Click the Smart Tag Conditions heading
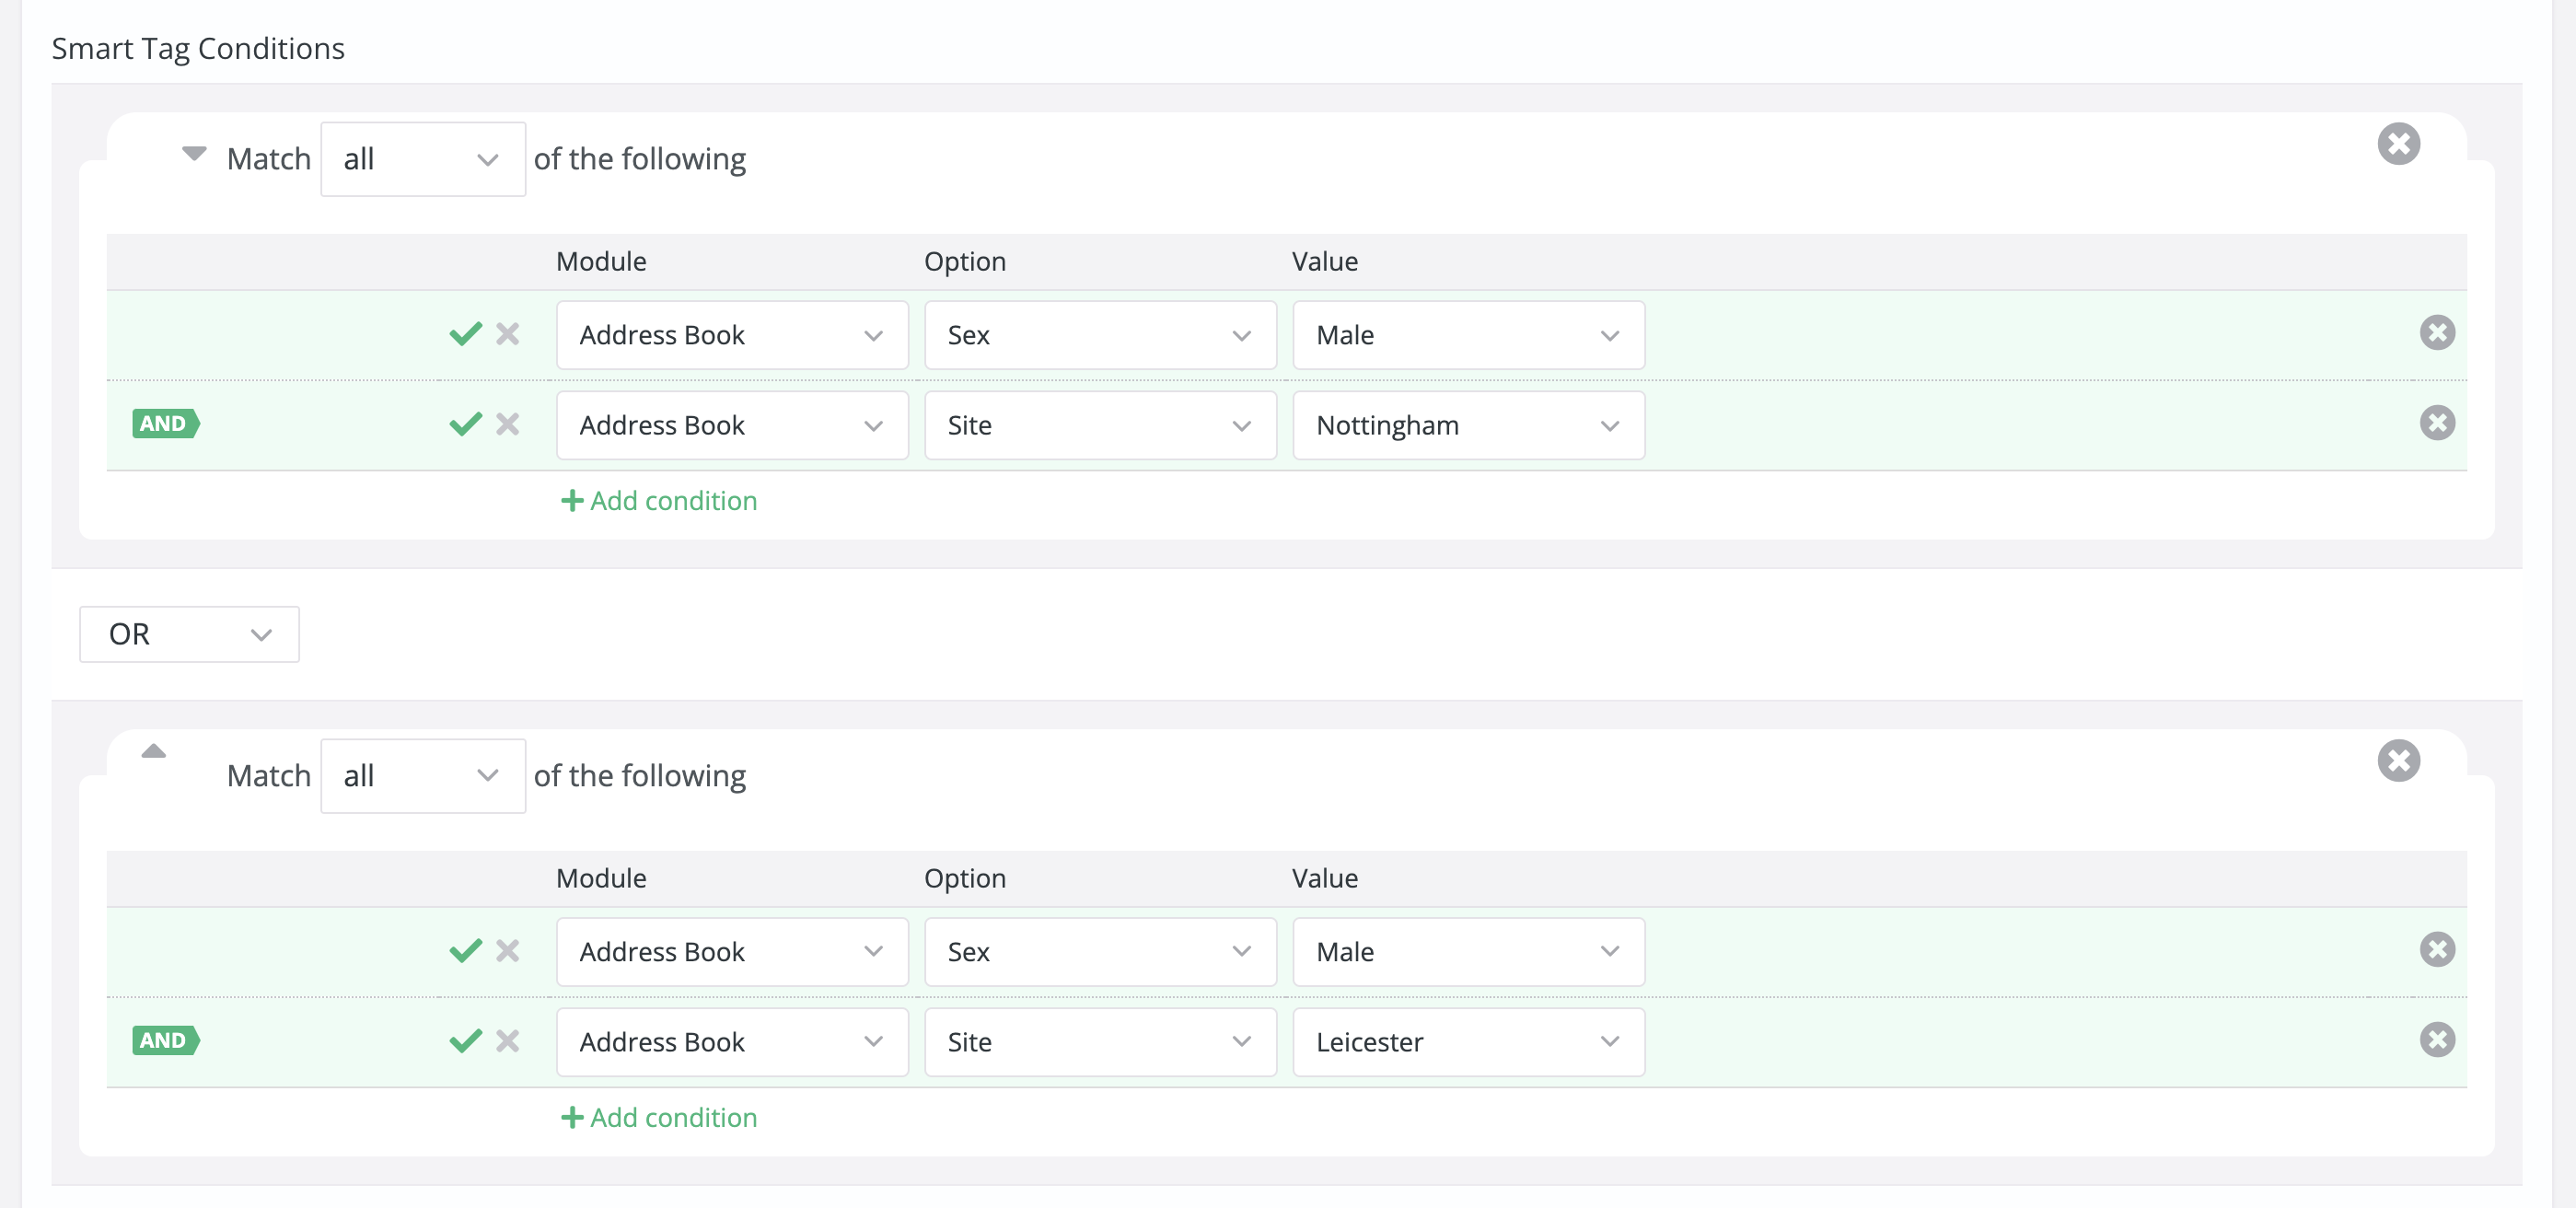This screenshot has height=1208, width=2576. click(198, 49)
